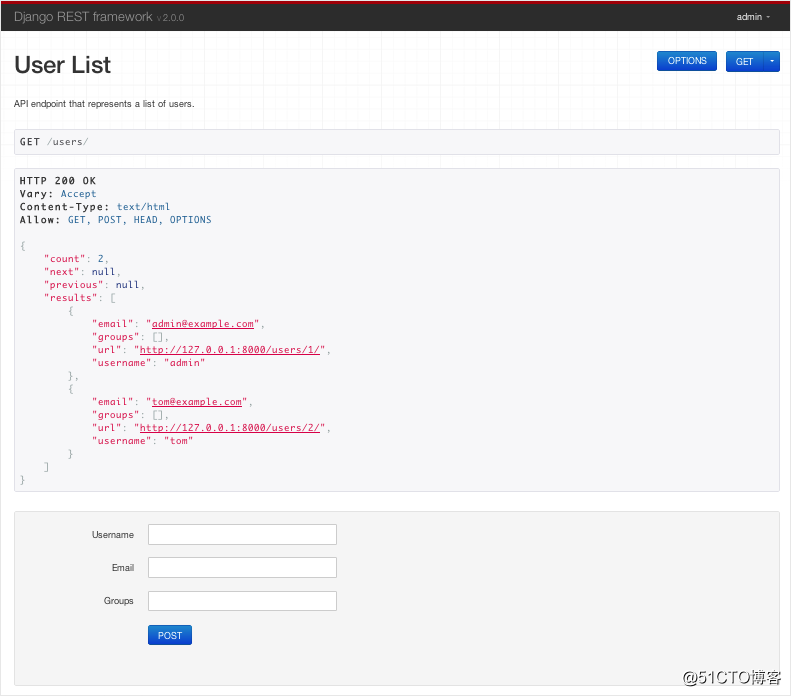Focus the Groups input field

[242, 601]
